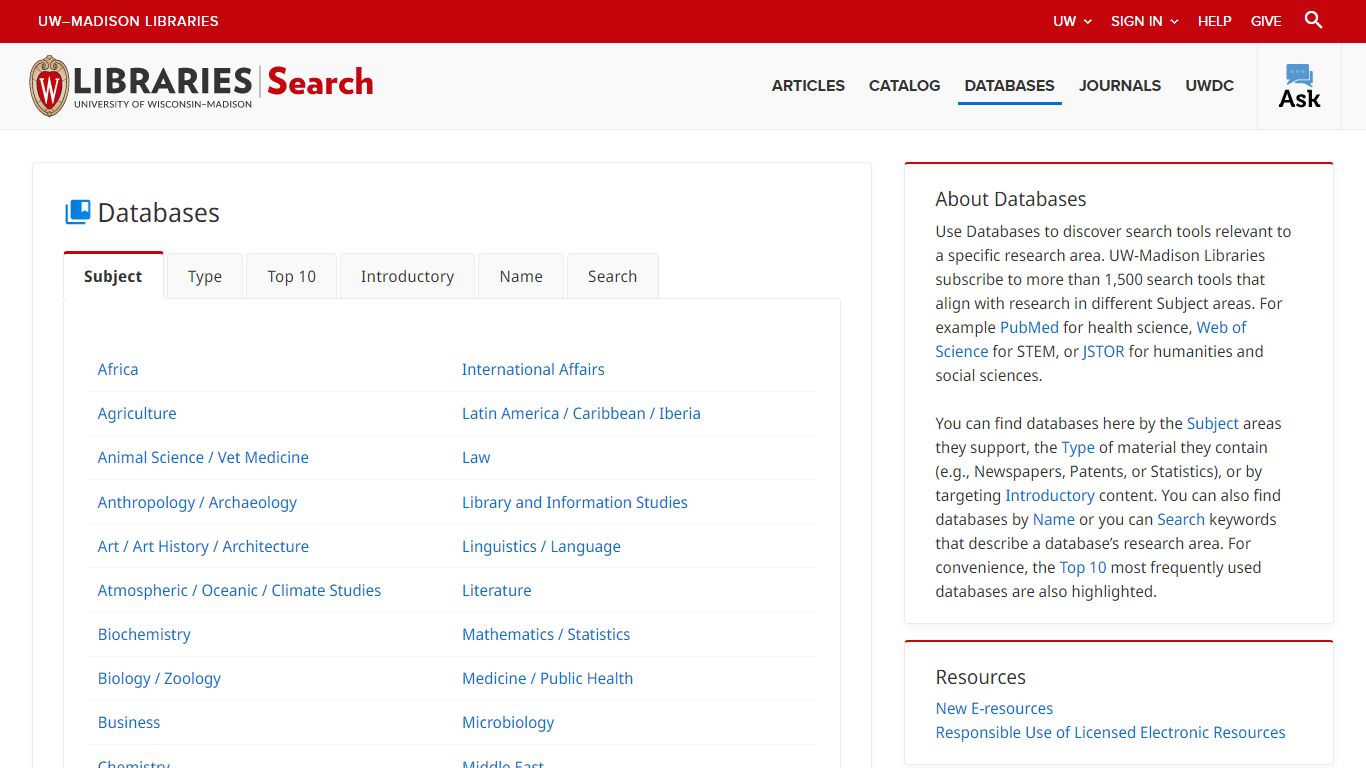This screenshot has height=768, width=1366.
Task: Open the Literature subject link
Action: [x=497, y=590]
